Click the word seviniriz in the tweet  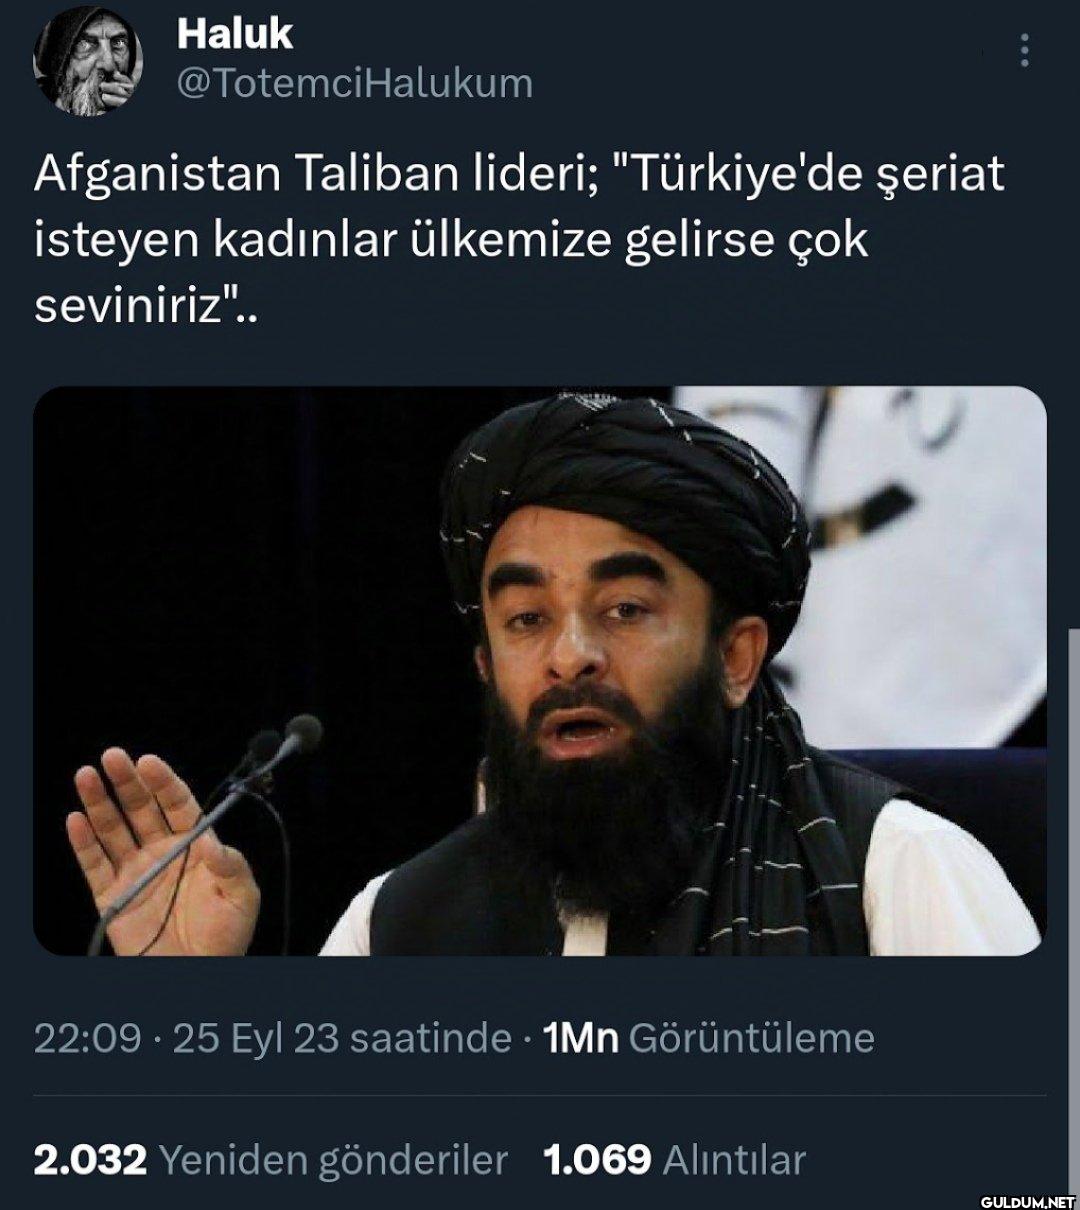click(x=127, y=307)
